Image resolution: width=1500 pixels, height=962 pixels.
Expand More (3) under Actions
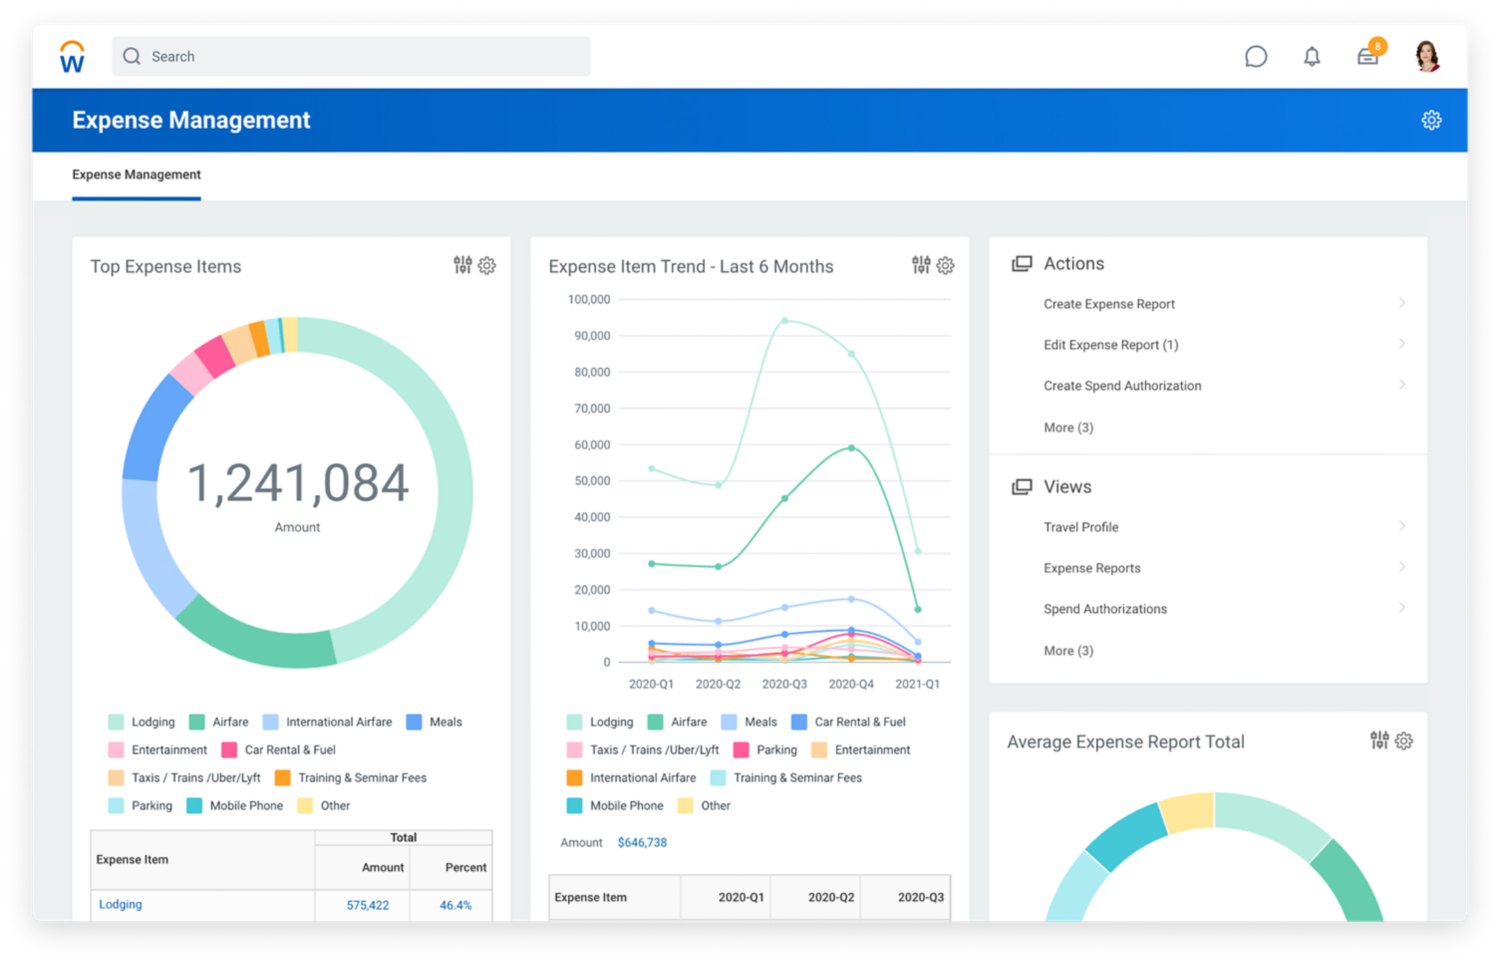[x=1068, y=428]
